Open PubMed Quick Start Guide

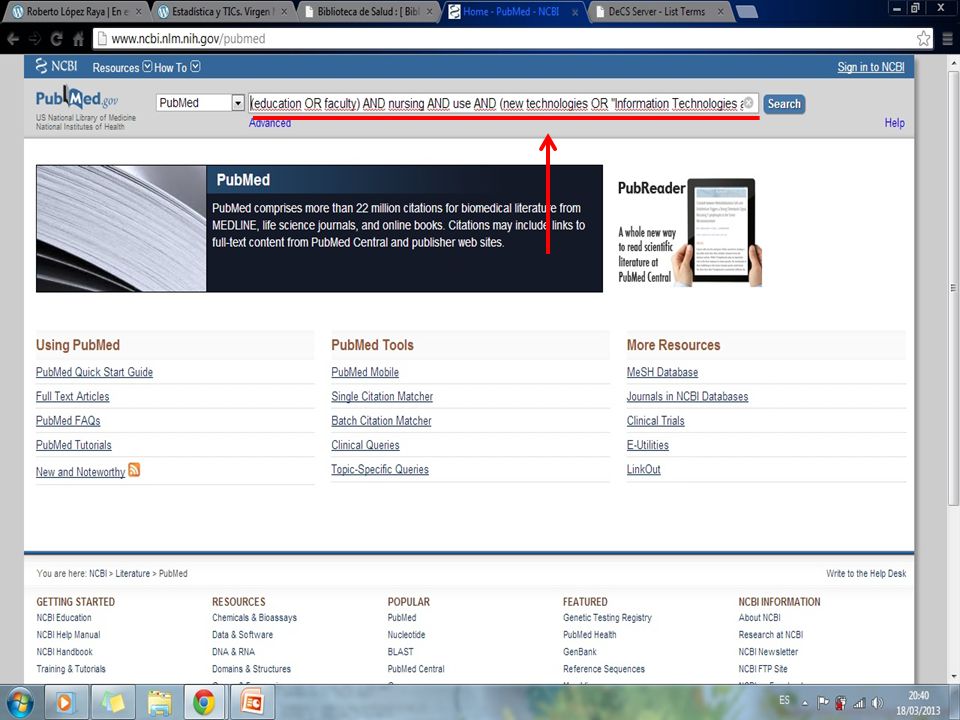(x=94, y=372)
